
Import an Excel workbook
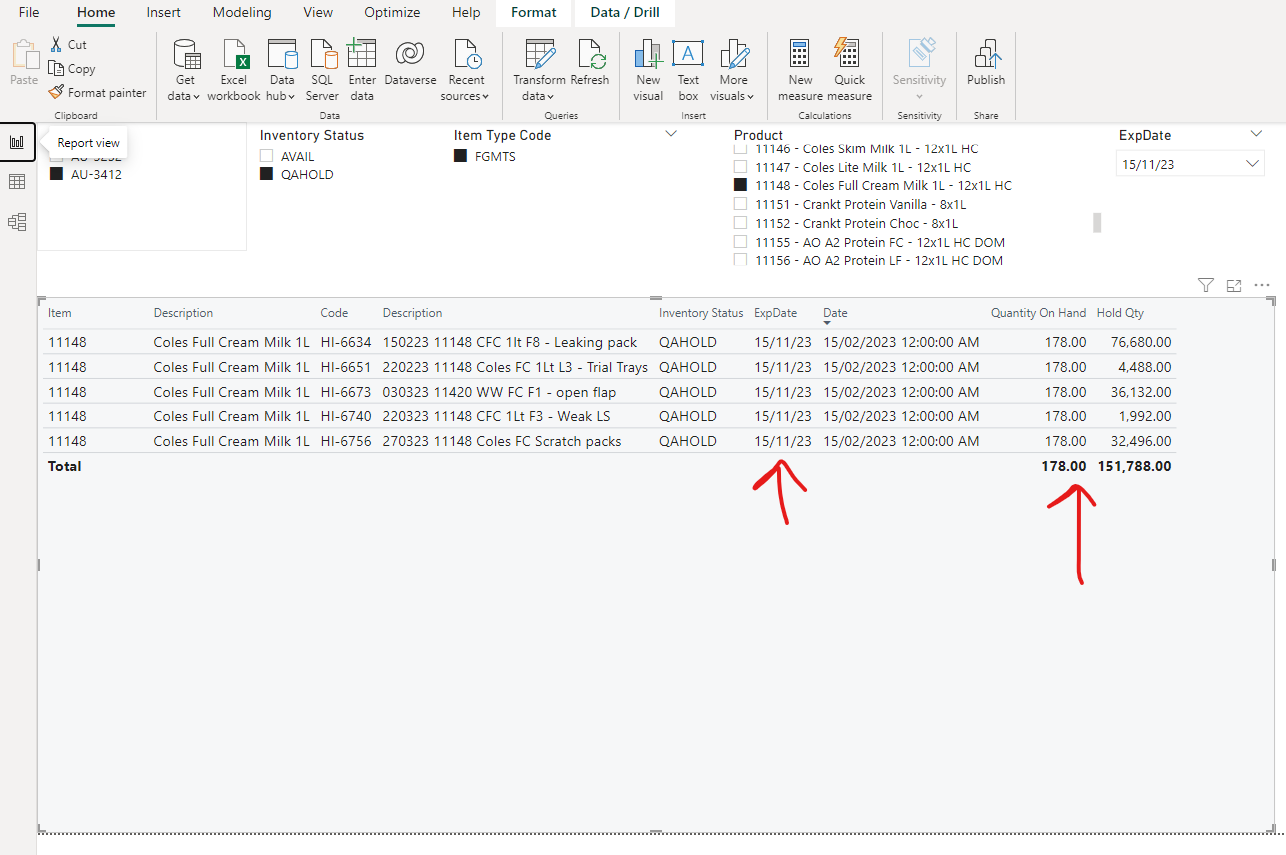[234, 70]
